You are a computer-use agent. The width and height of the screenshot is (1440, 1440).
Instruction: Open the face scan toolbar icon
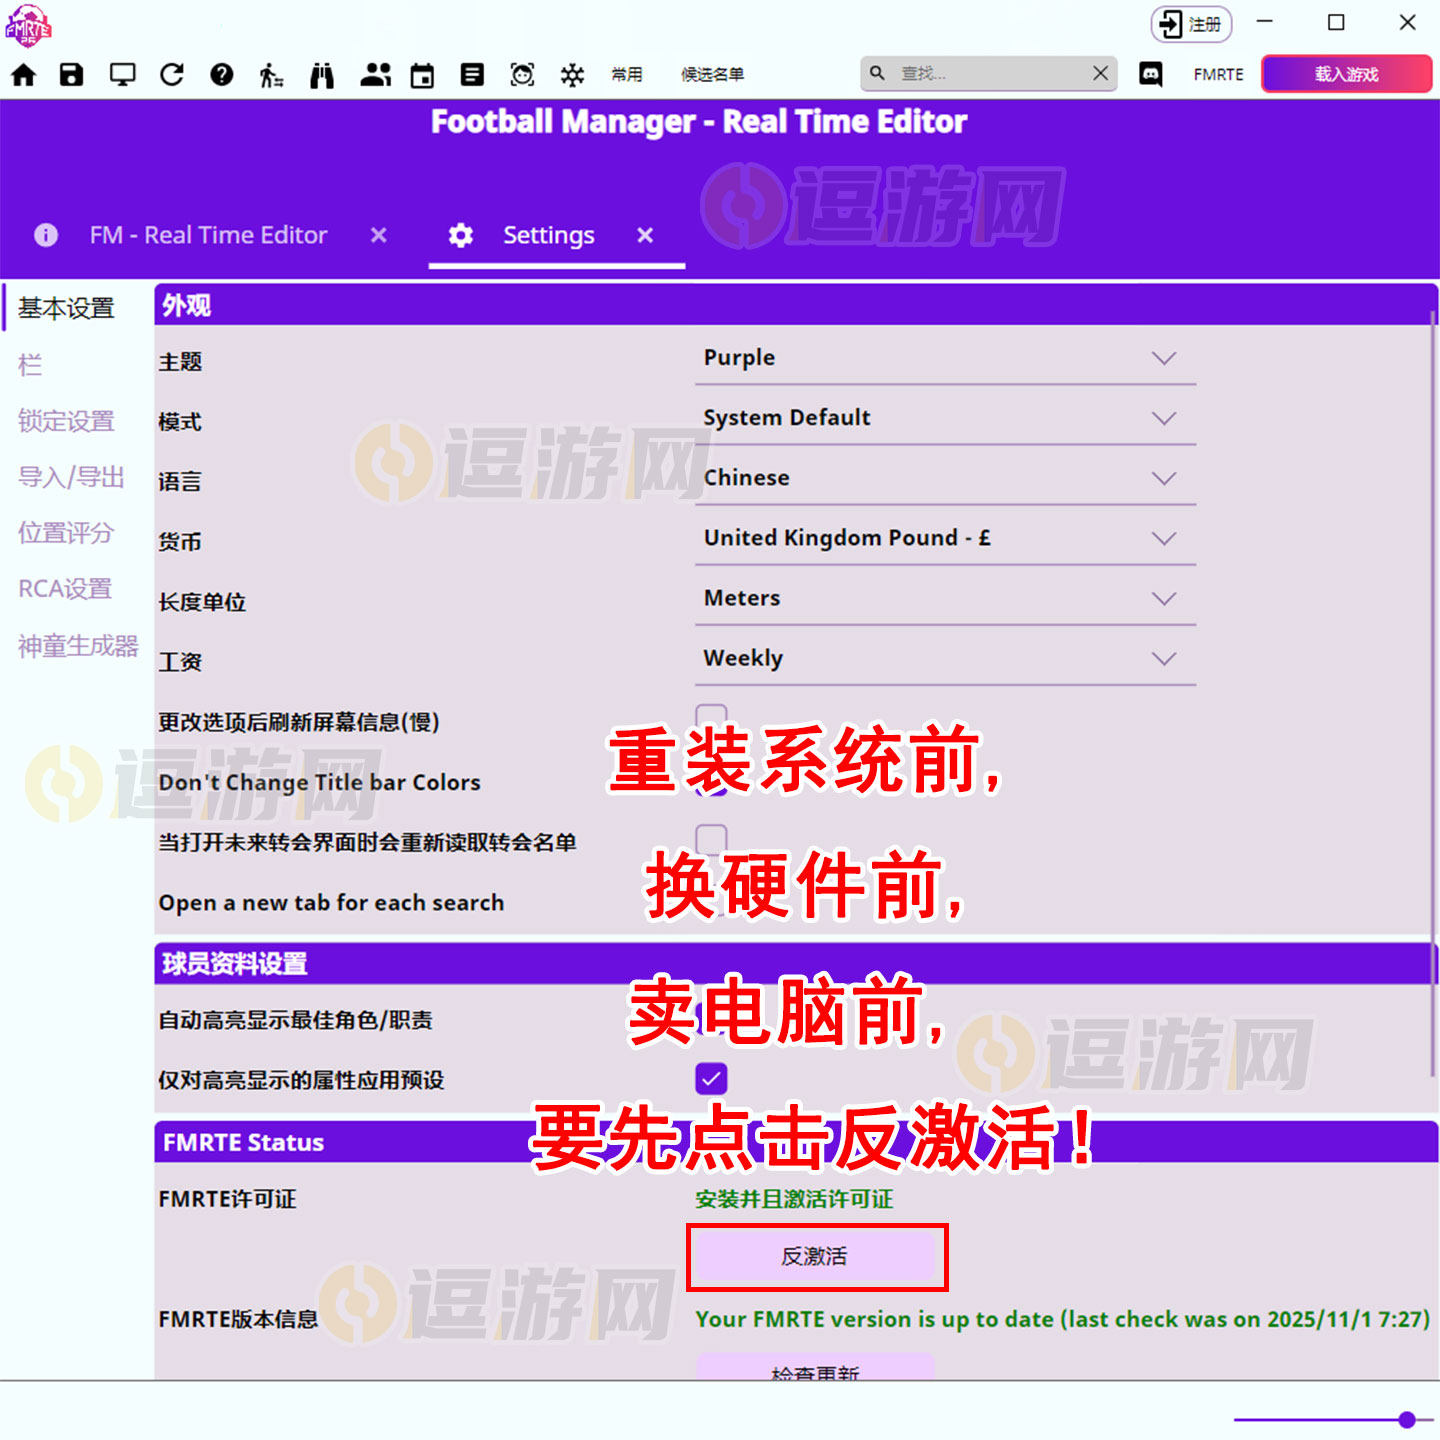(522, 74)
